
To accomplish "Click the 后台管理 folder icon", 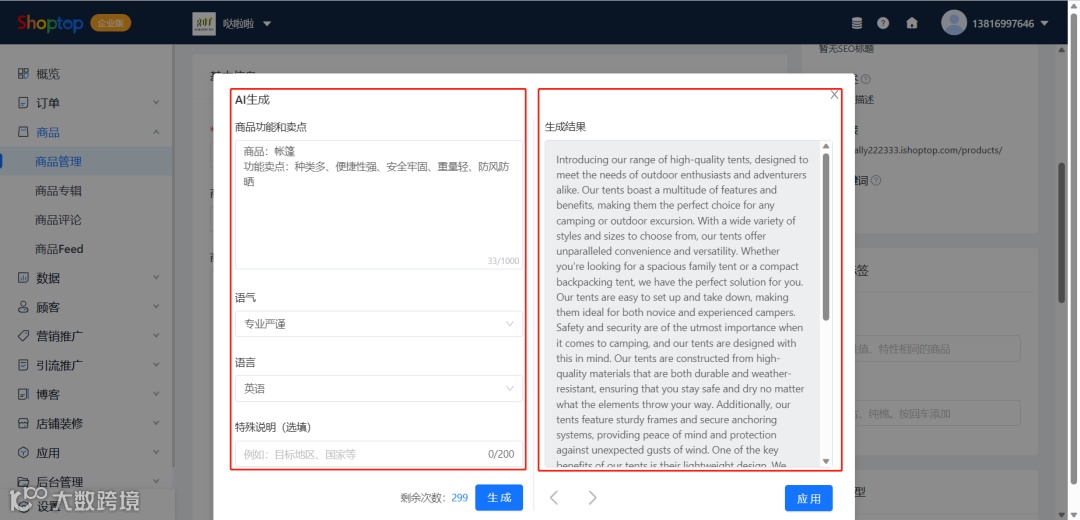I will [x=23, y=481].
